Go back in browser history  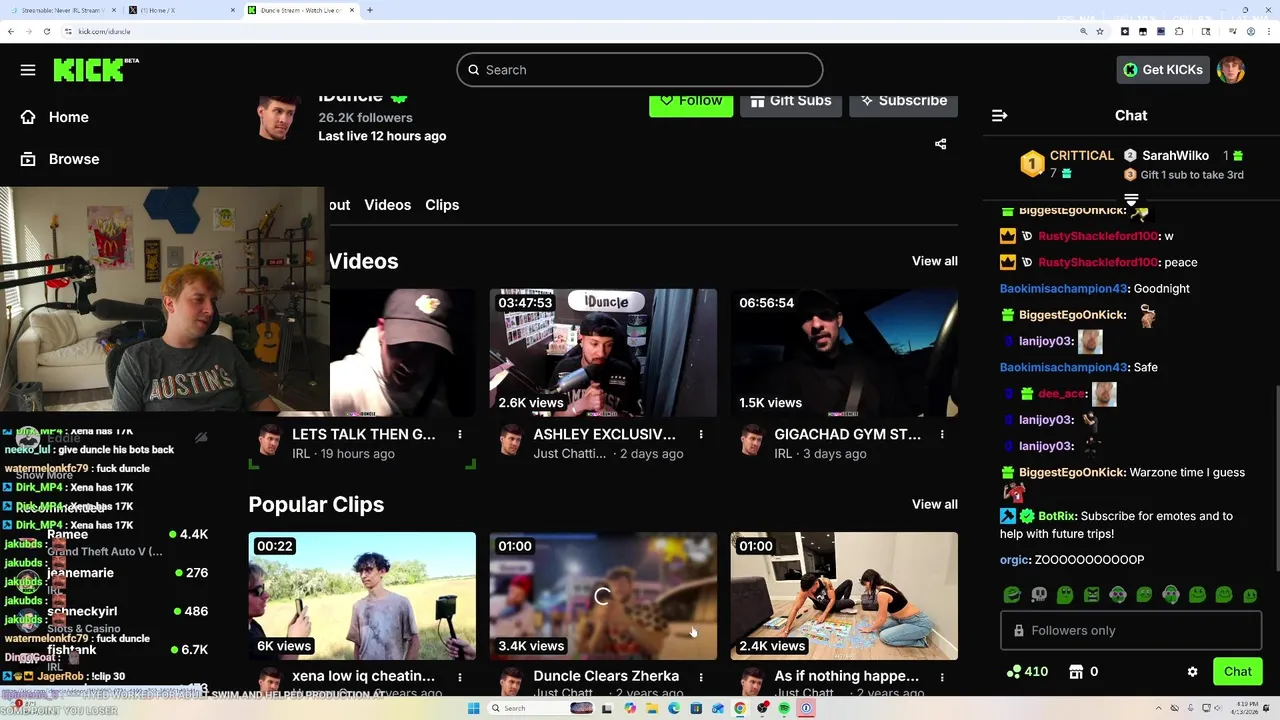click(x=10, y=31)
